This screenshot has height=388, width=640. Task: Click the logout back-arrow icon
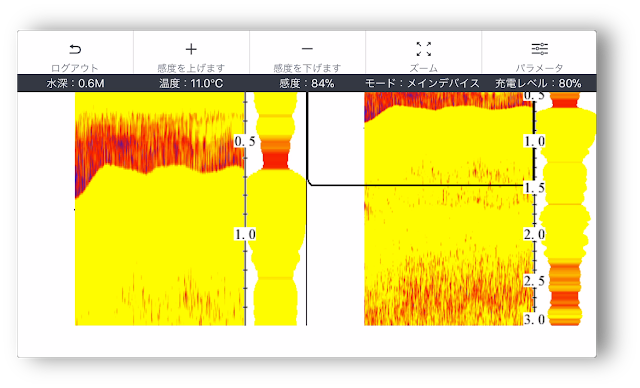75,49
